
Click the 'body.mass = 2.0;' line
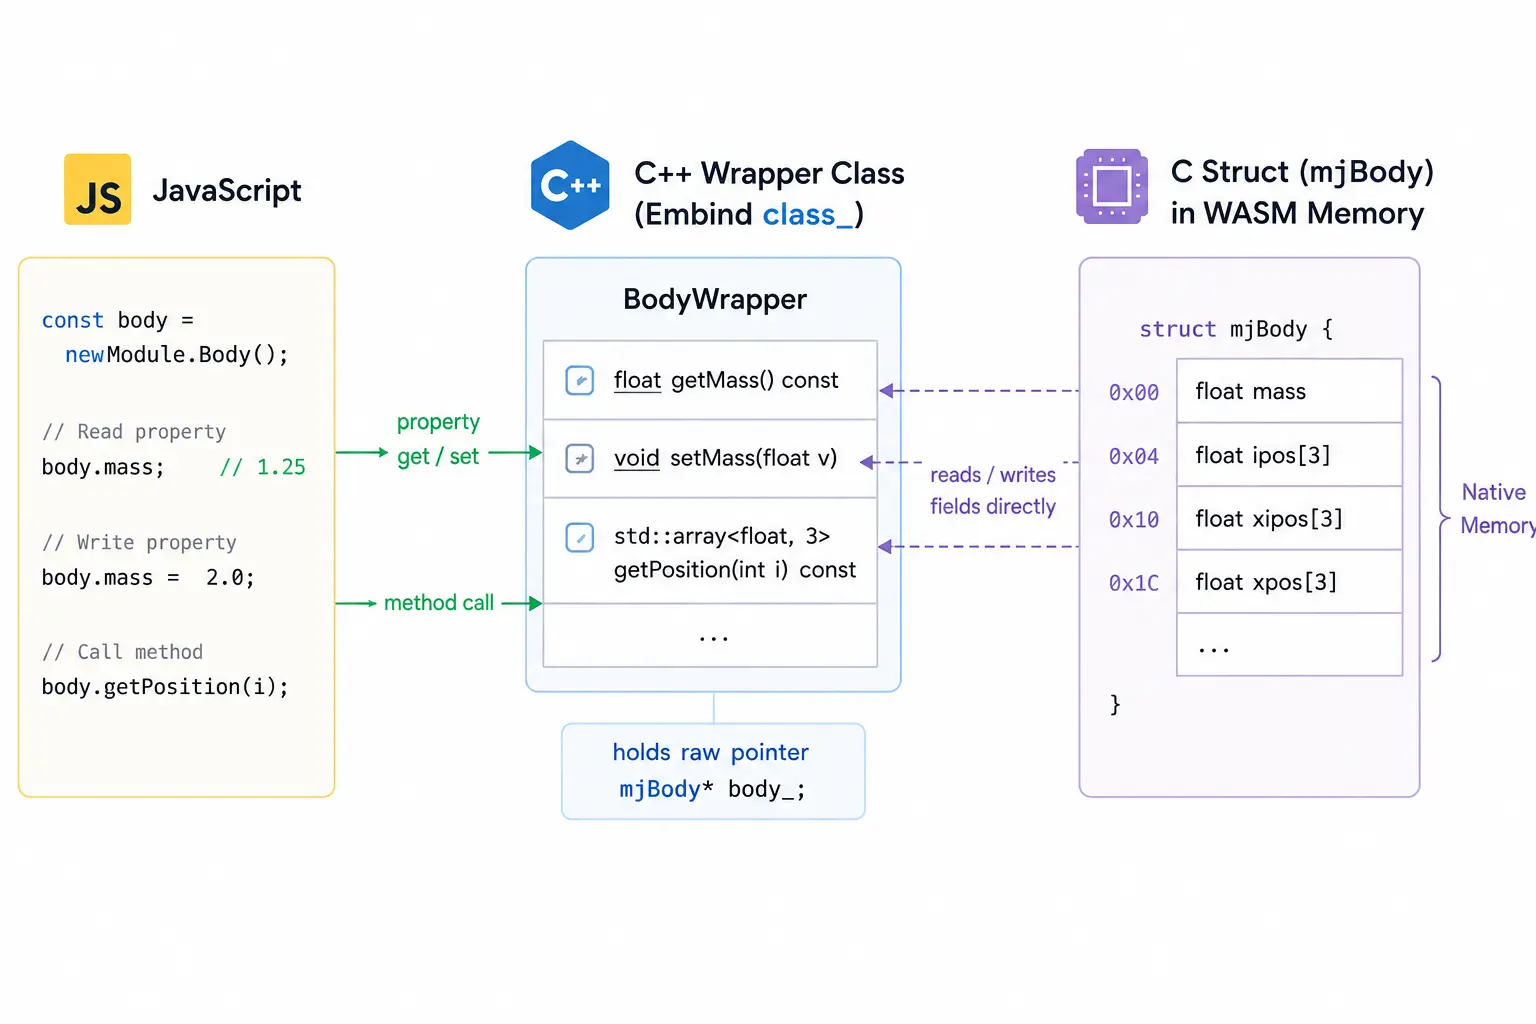tap(148, 578)
